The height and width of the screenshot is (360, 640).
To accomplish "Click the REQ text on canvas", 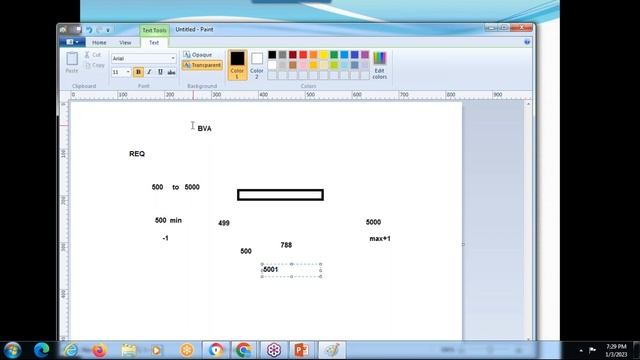I will click(137, 154).
